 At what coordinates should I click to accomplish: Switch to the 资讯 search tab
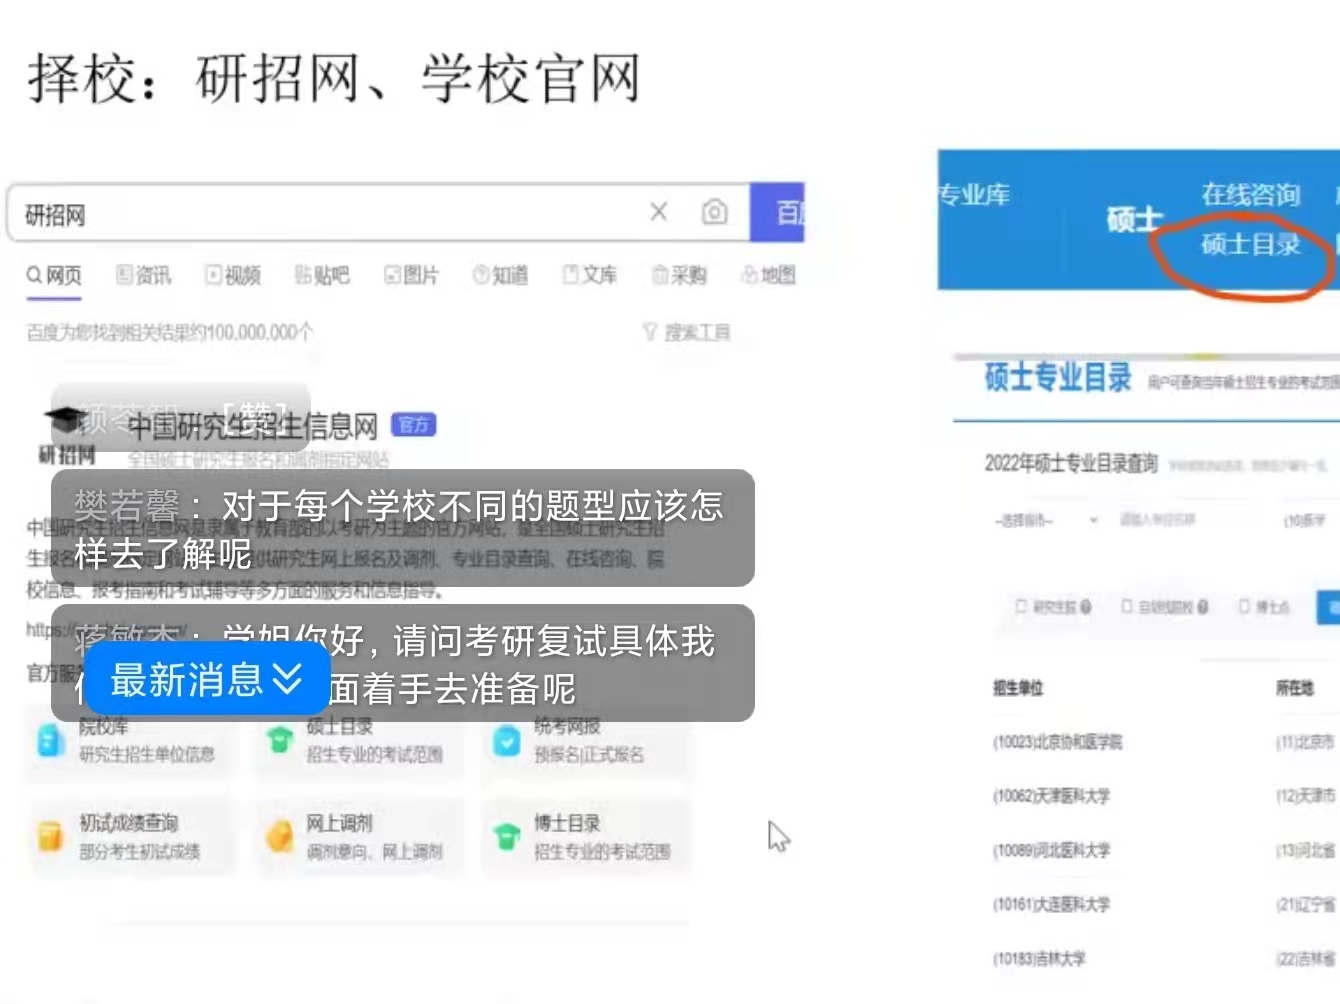pos(144,275)
